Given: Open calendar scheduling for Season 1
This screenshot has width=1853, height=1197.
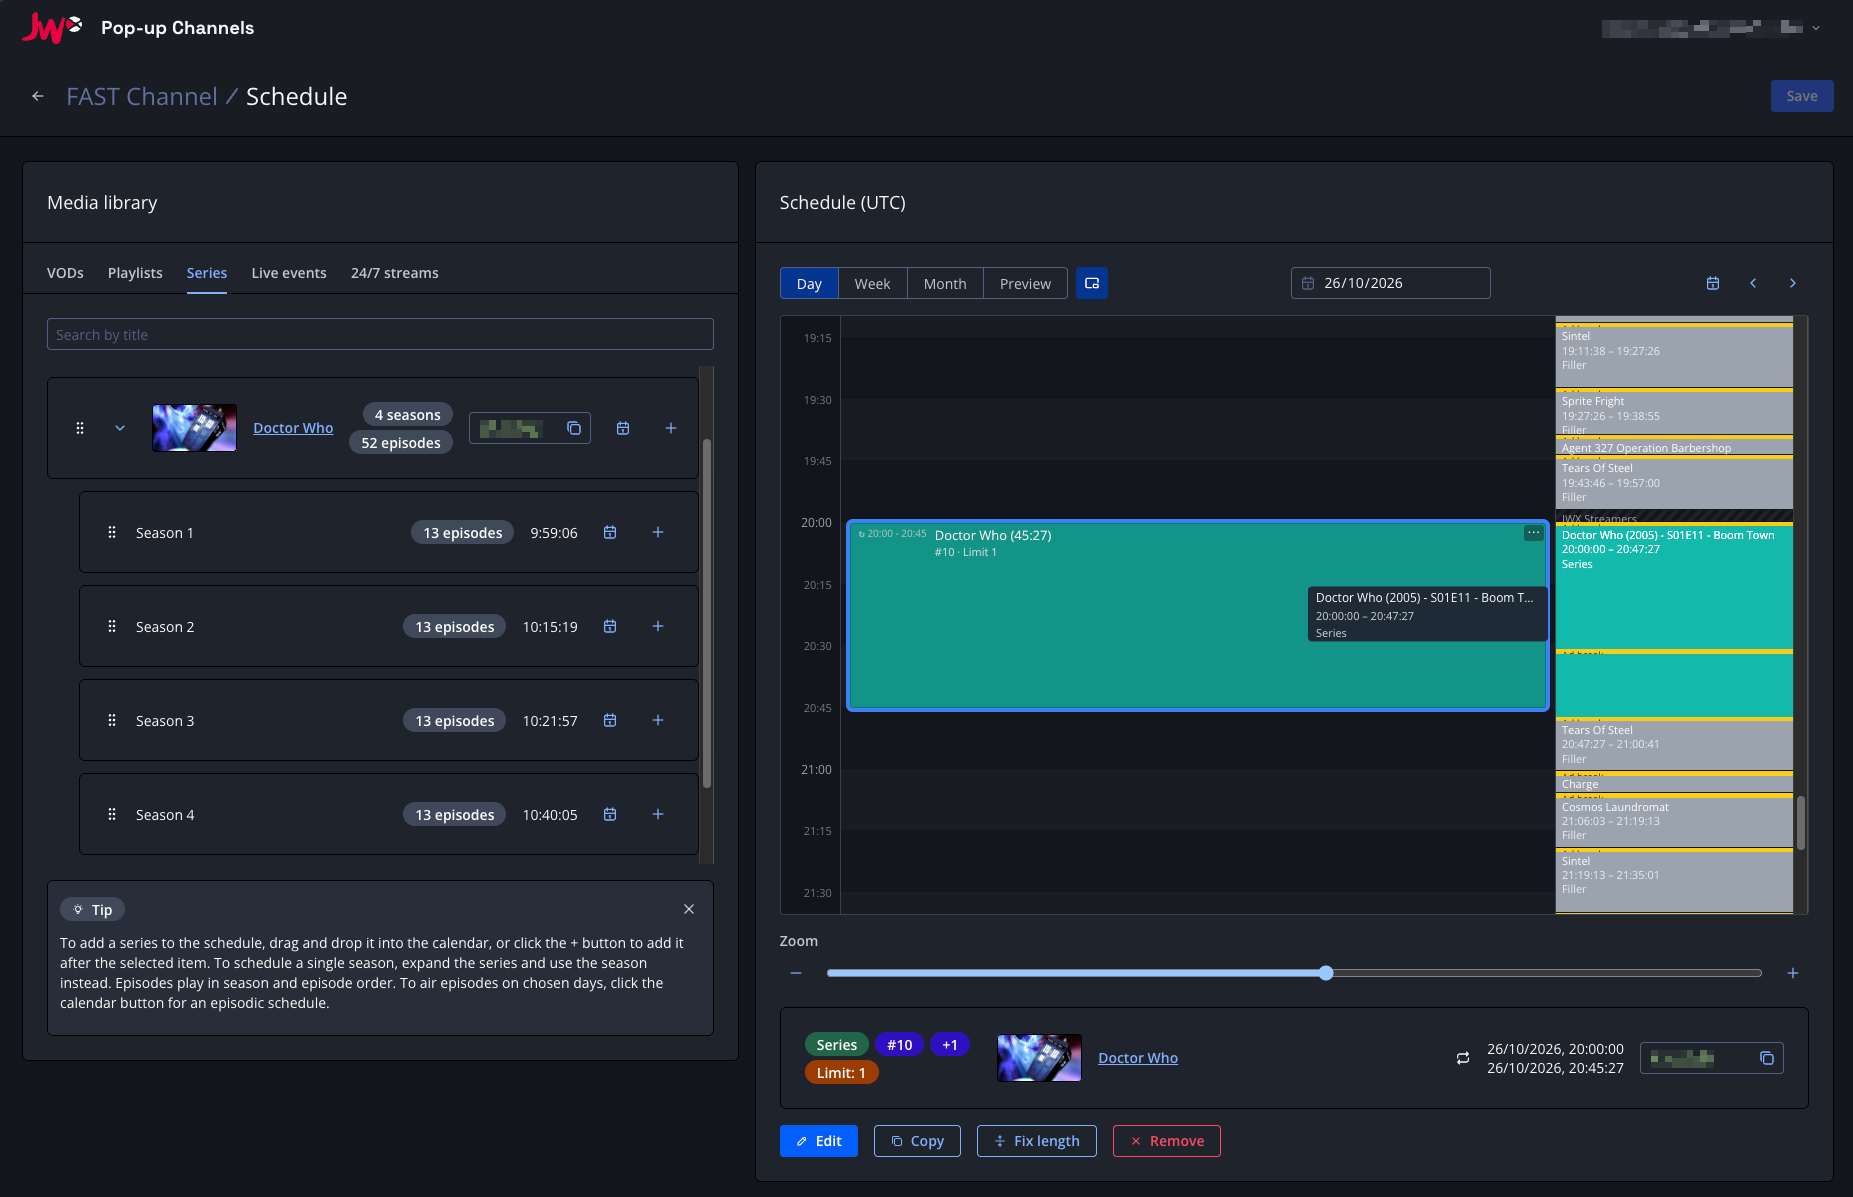Looking at the screenshot, I should tap(610, 533).
